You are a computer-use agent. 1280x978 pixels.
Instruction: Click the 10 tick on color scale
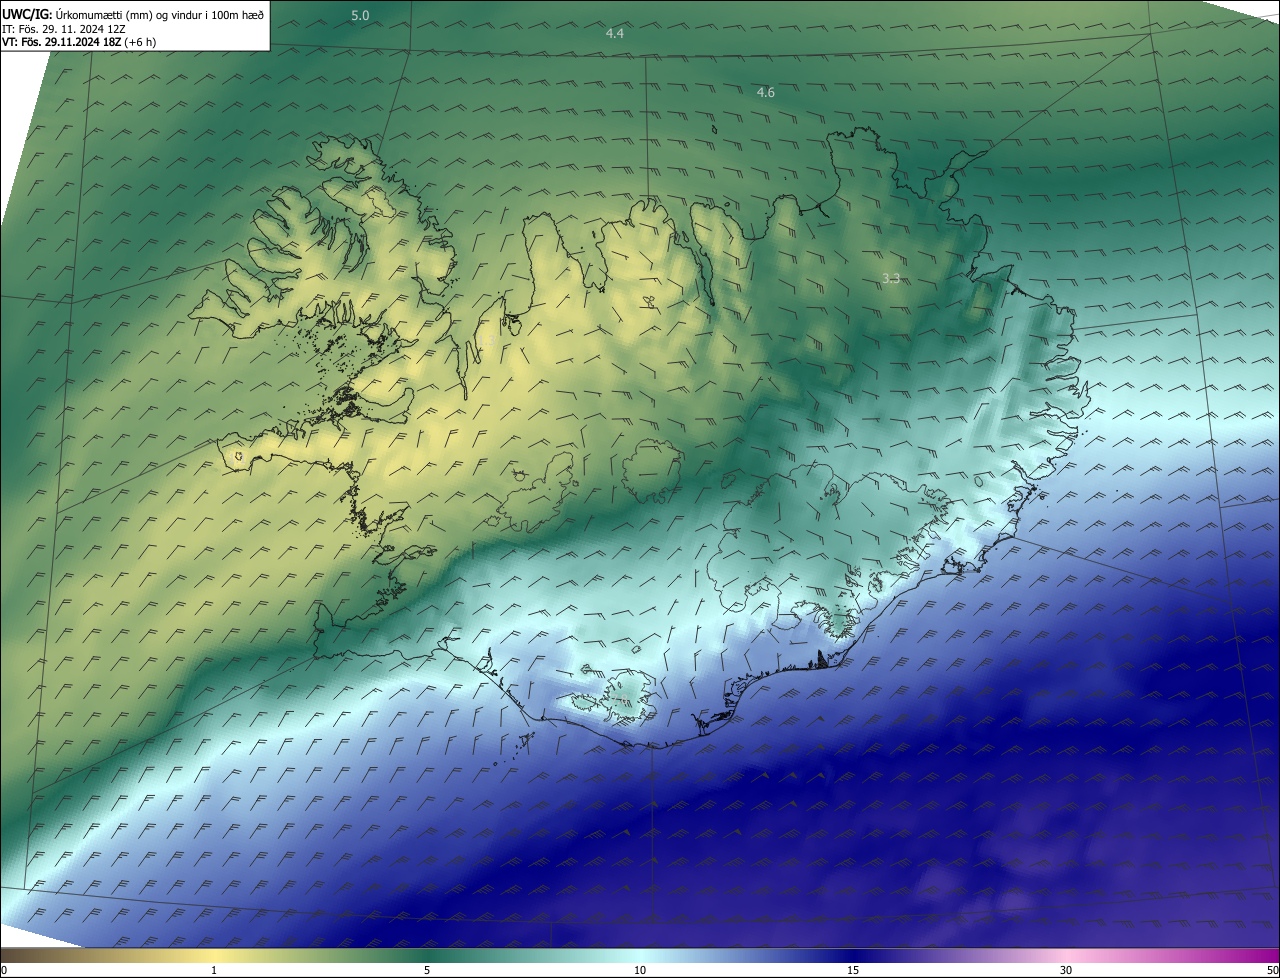pos(640,970)
